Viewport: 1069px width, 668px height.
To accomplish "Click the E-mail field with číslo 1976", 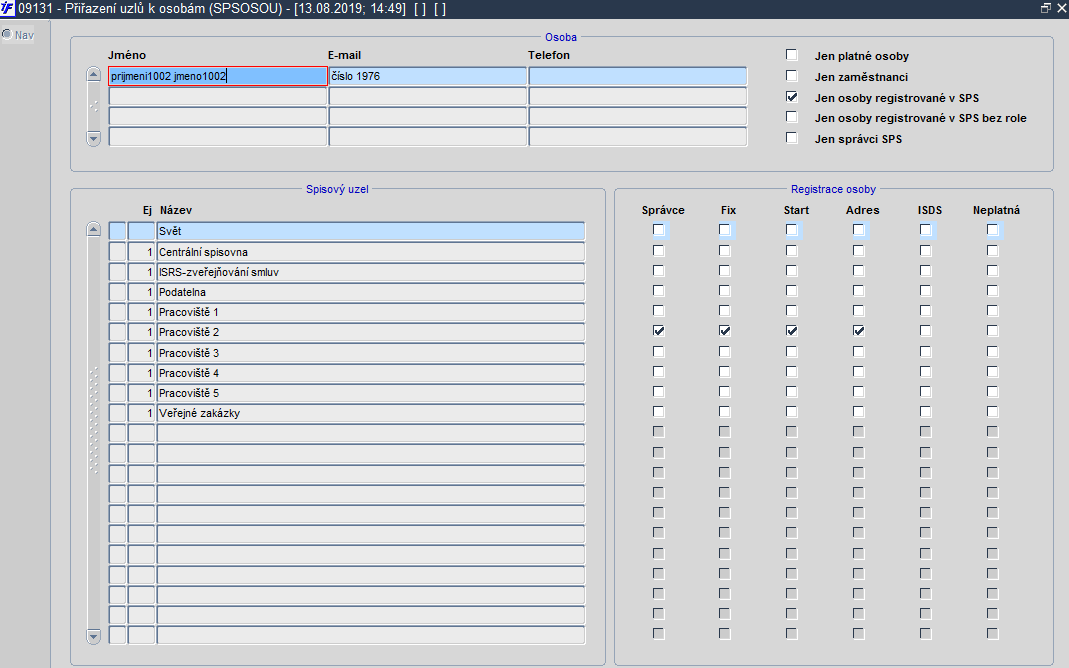I will [427, 76].
